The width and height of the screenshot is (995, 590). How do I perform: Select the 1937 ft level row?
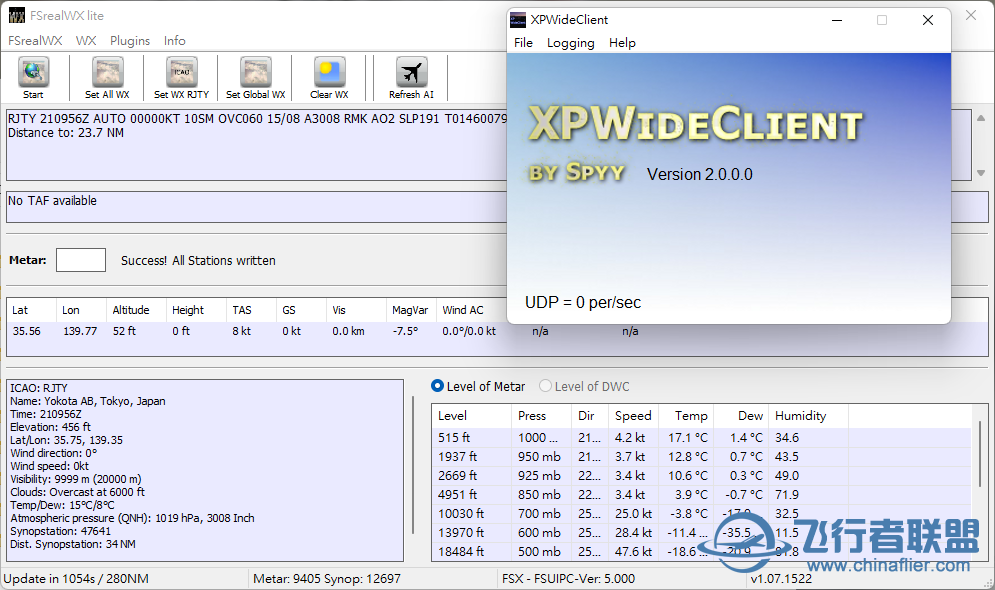point(702,457)
